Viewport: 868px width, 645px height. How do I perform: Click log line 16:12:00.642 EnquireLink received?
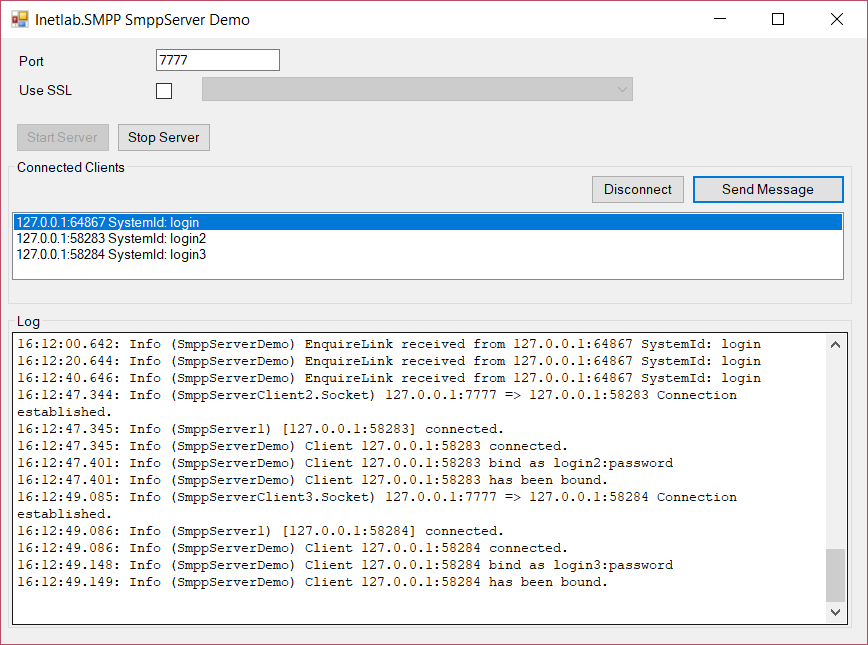coord(389,344)
